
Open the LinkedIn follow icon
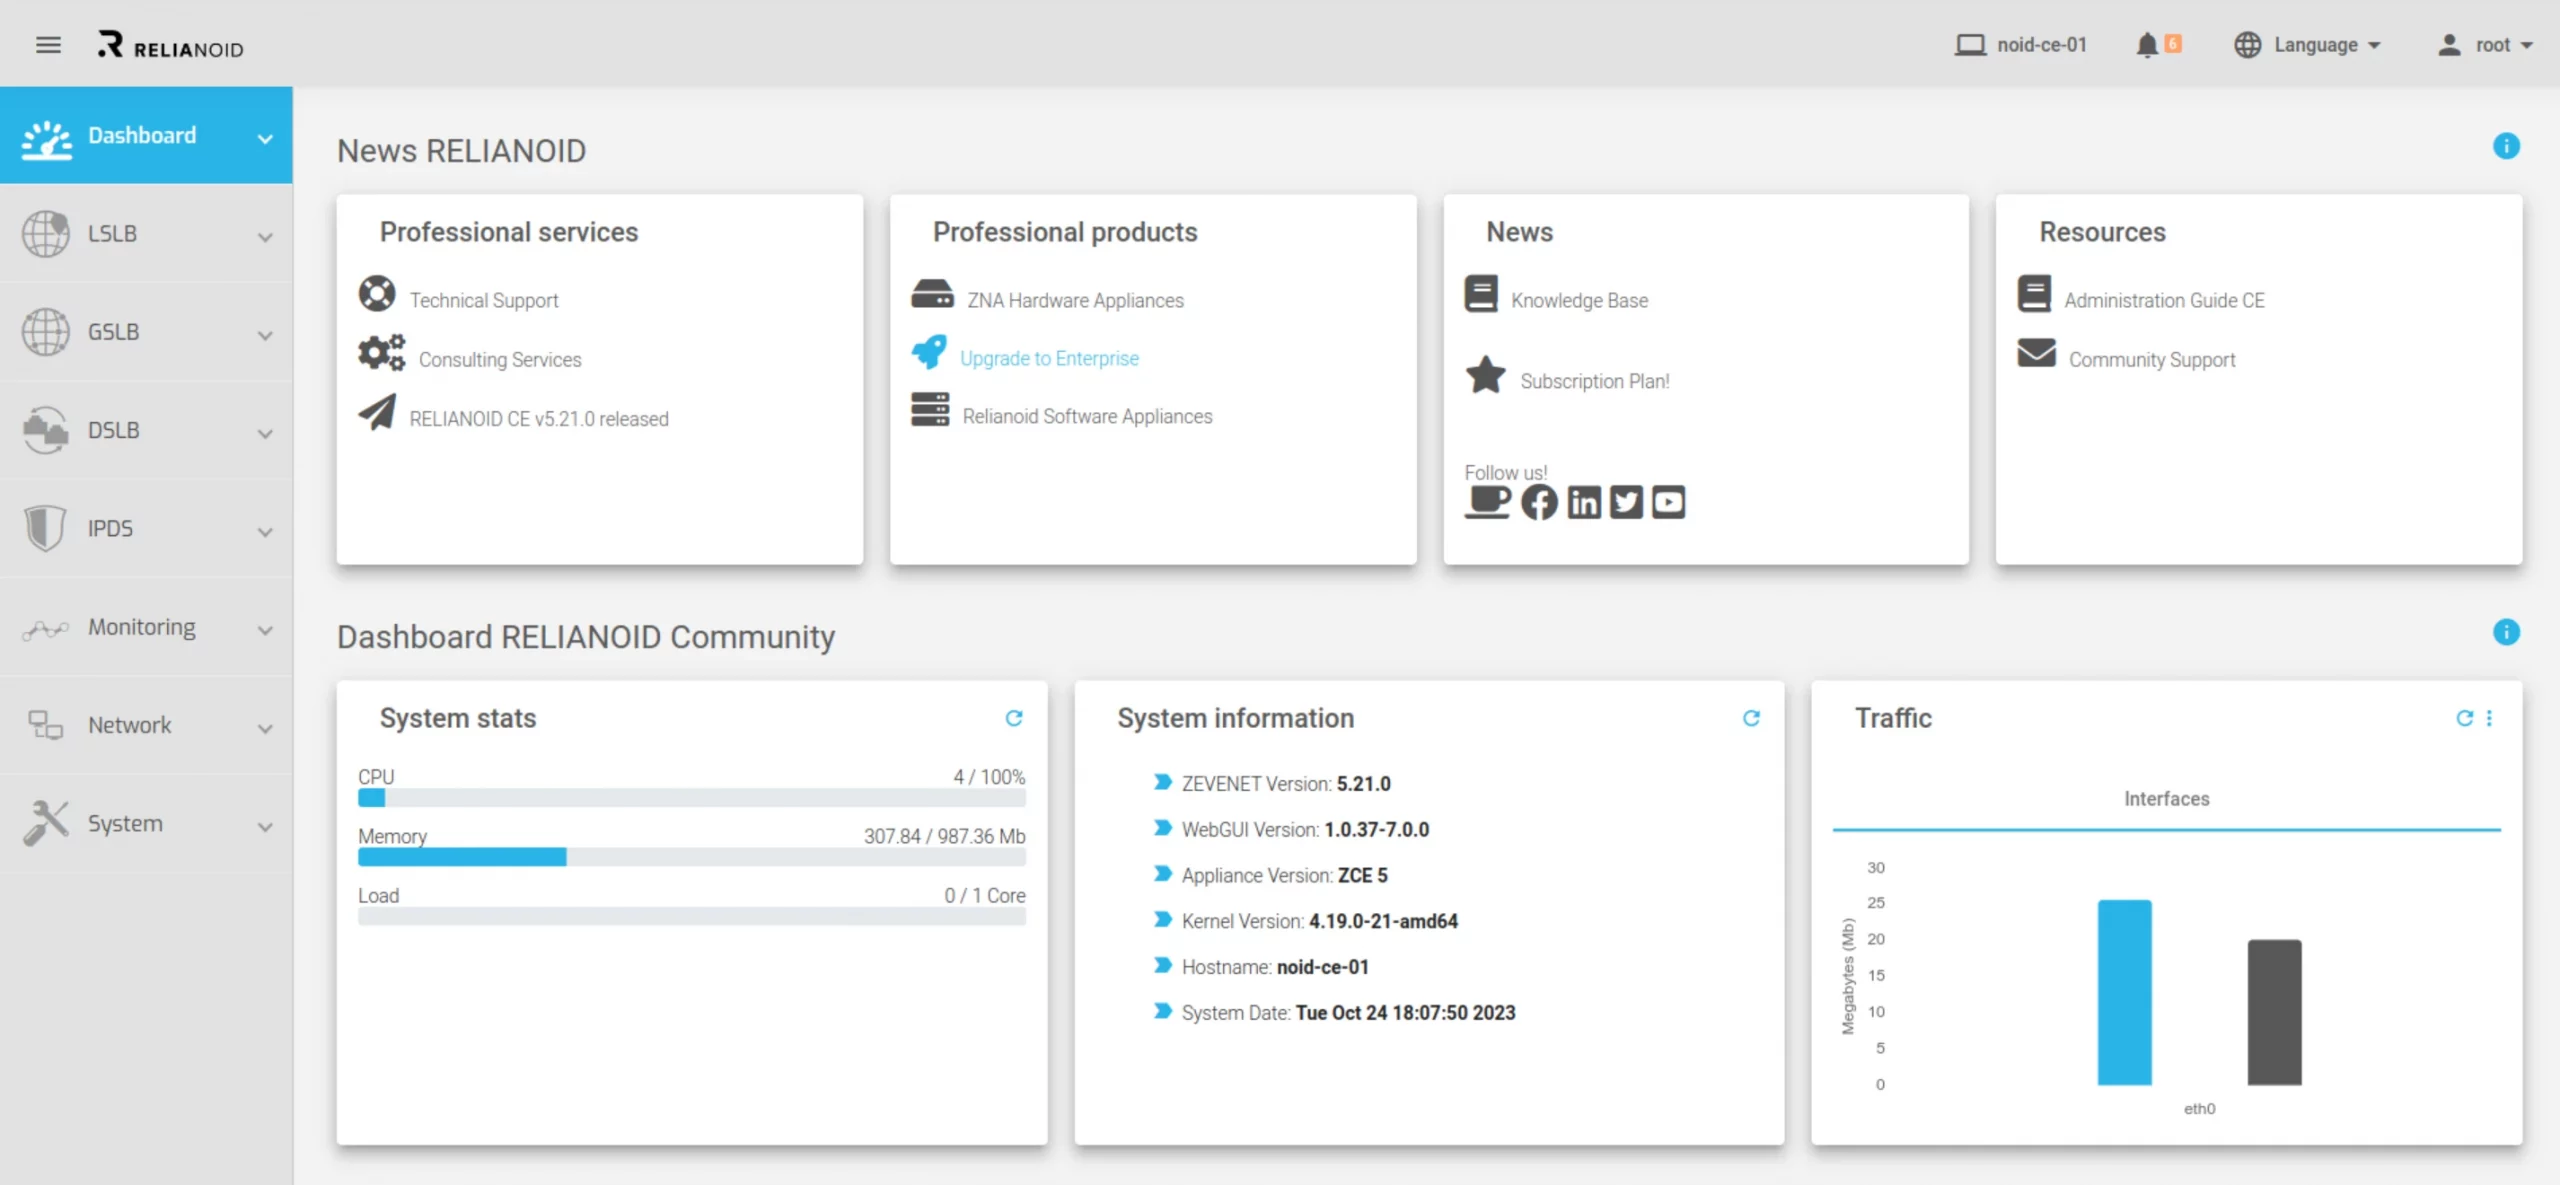(x=1584, y=502)
